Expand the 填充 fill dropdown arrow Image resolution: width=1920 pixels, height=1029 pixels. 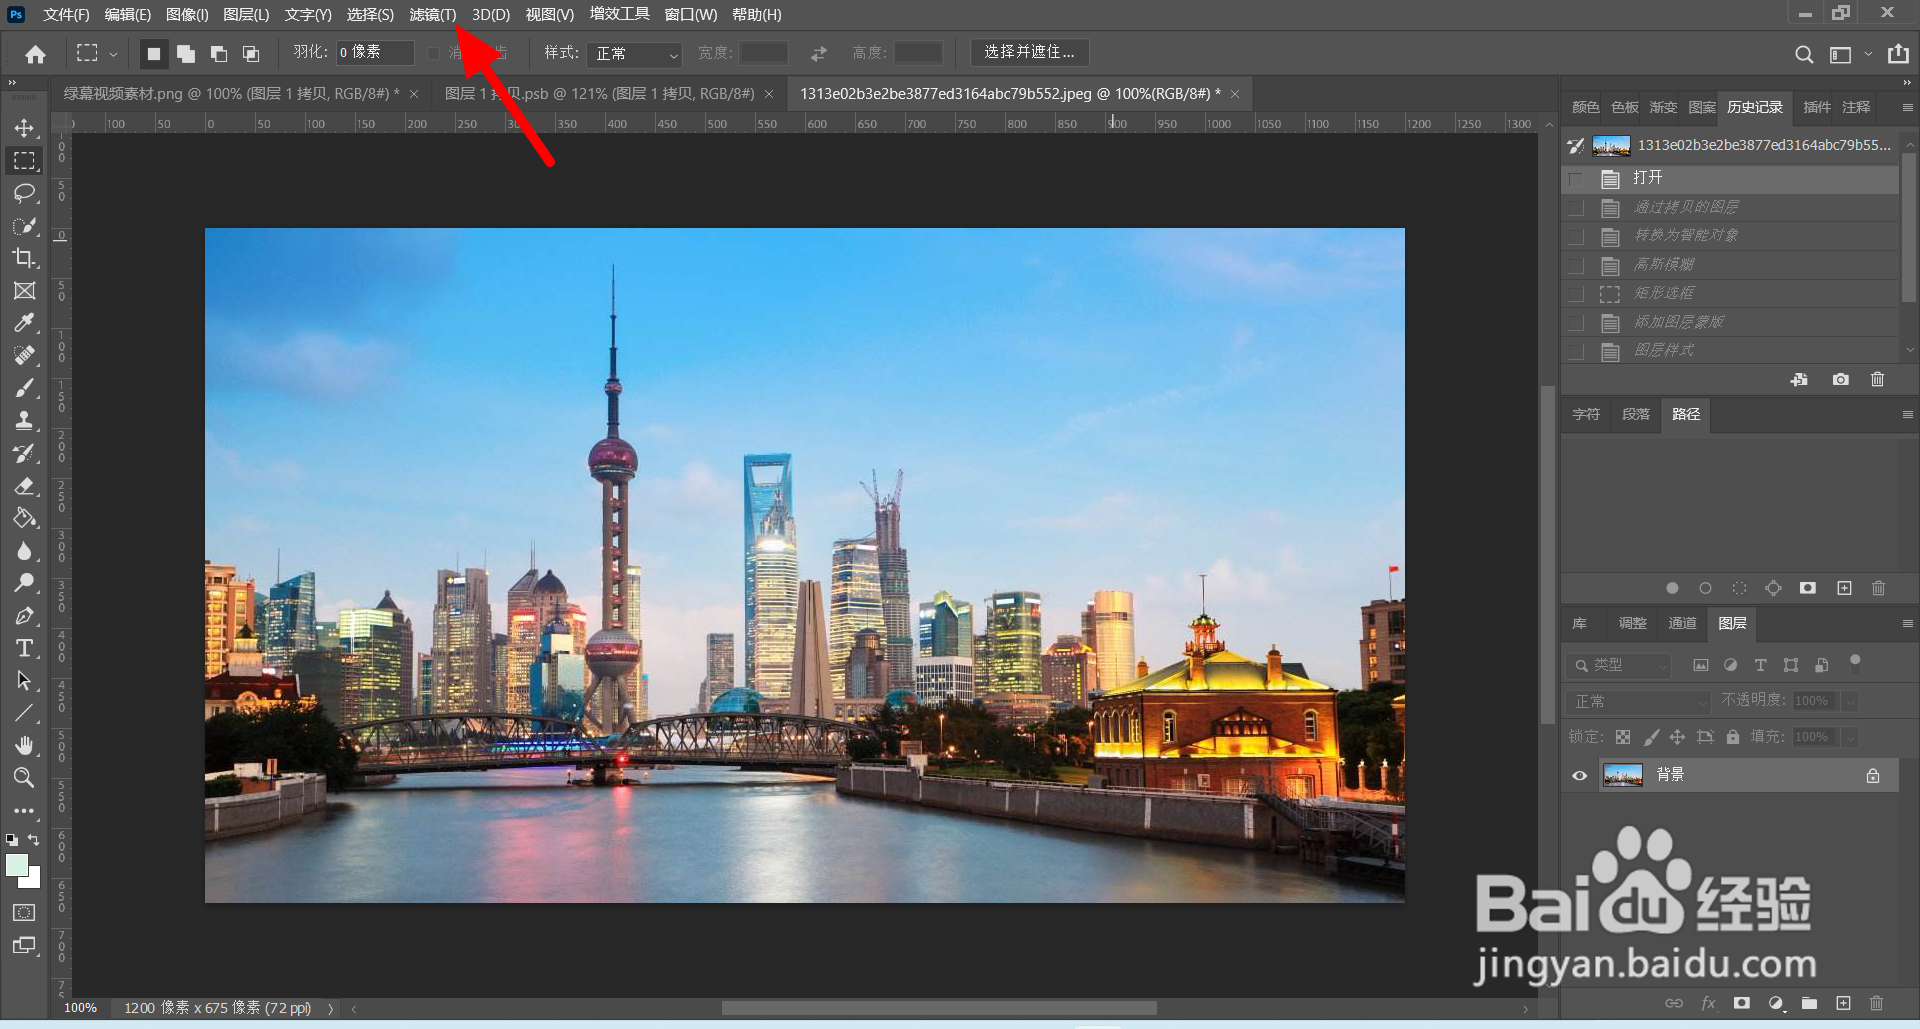click(x=1850, y=737)
